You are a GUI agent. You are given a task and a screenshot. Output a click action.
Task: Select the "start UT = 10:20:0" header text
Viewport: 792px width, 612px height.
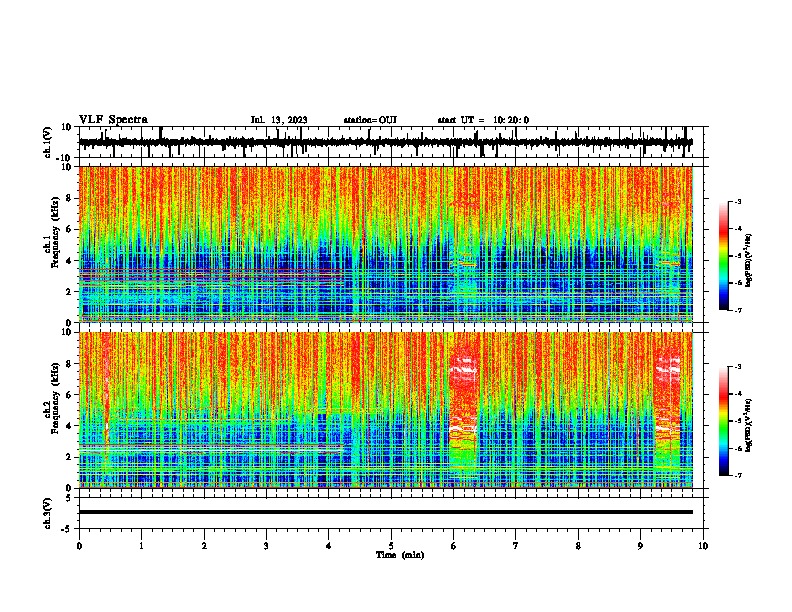[483, 120]
